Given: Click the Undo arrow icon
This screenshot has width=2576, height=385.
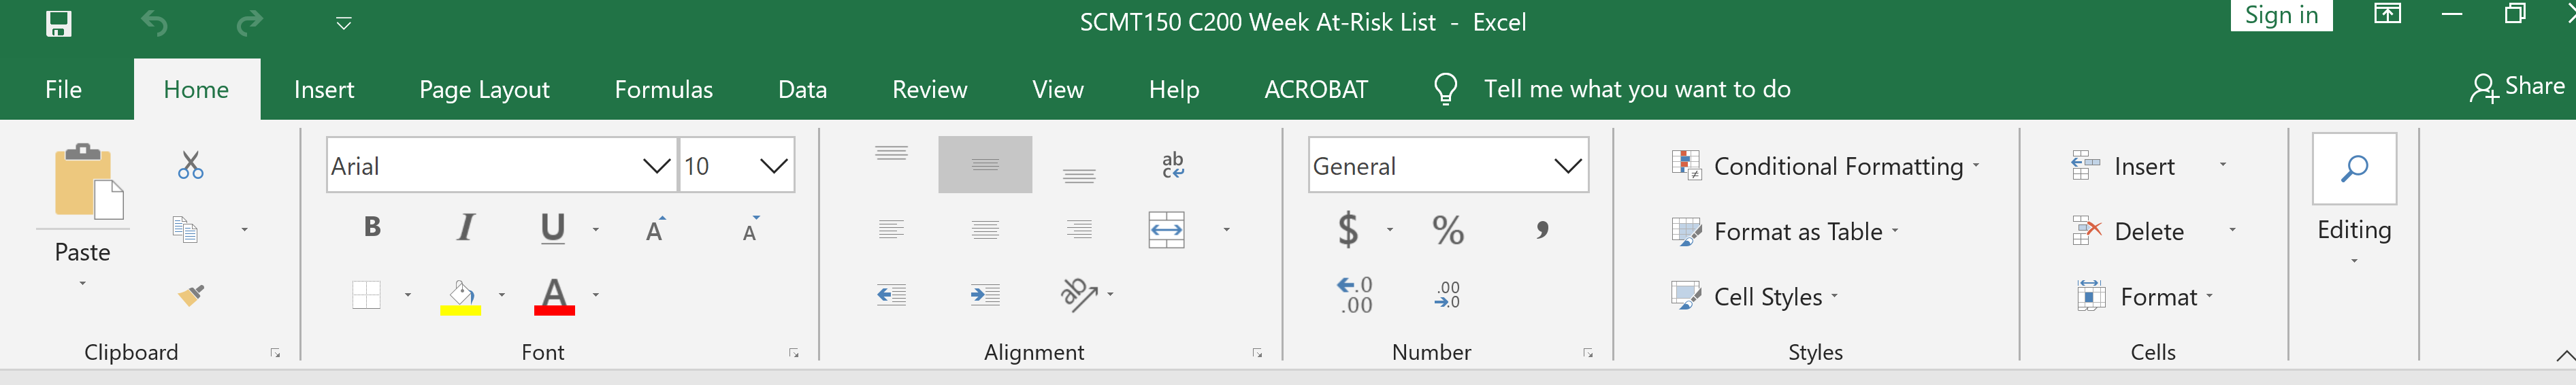Looking at the screenshot, I should [x=154, y=23].
